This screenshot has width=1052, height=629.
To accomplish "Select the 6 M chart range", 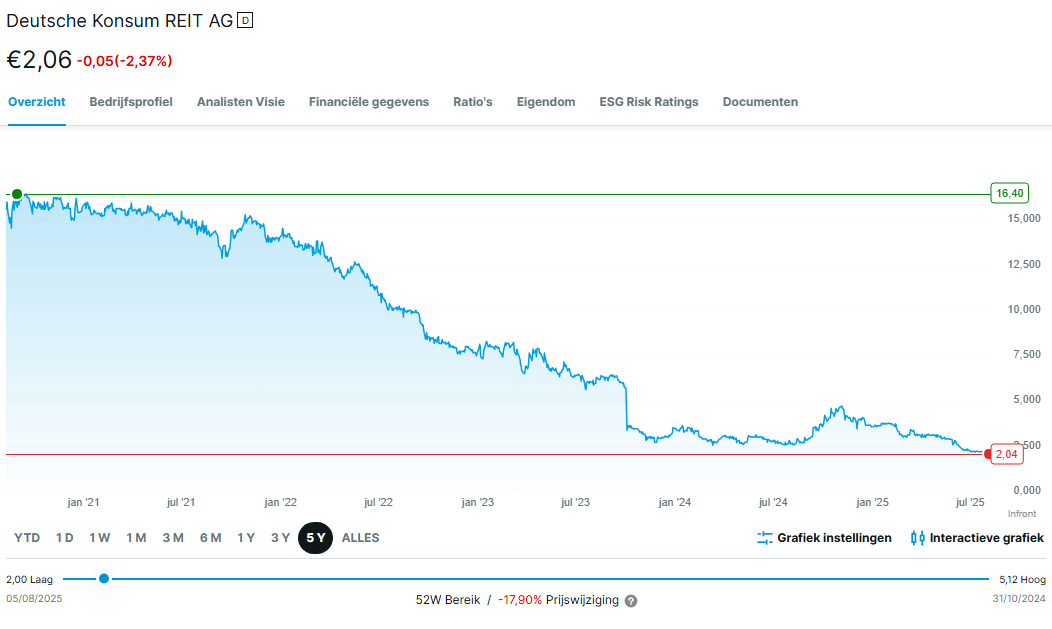I will pos(211,538).
